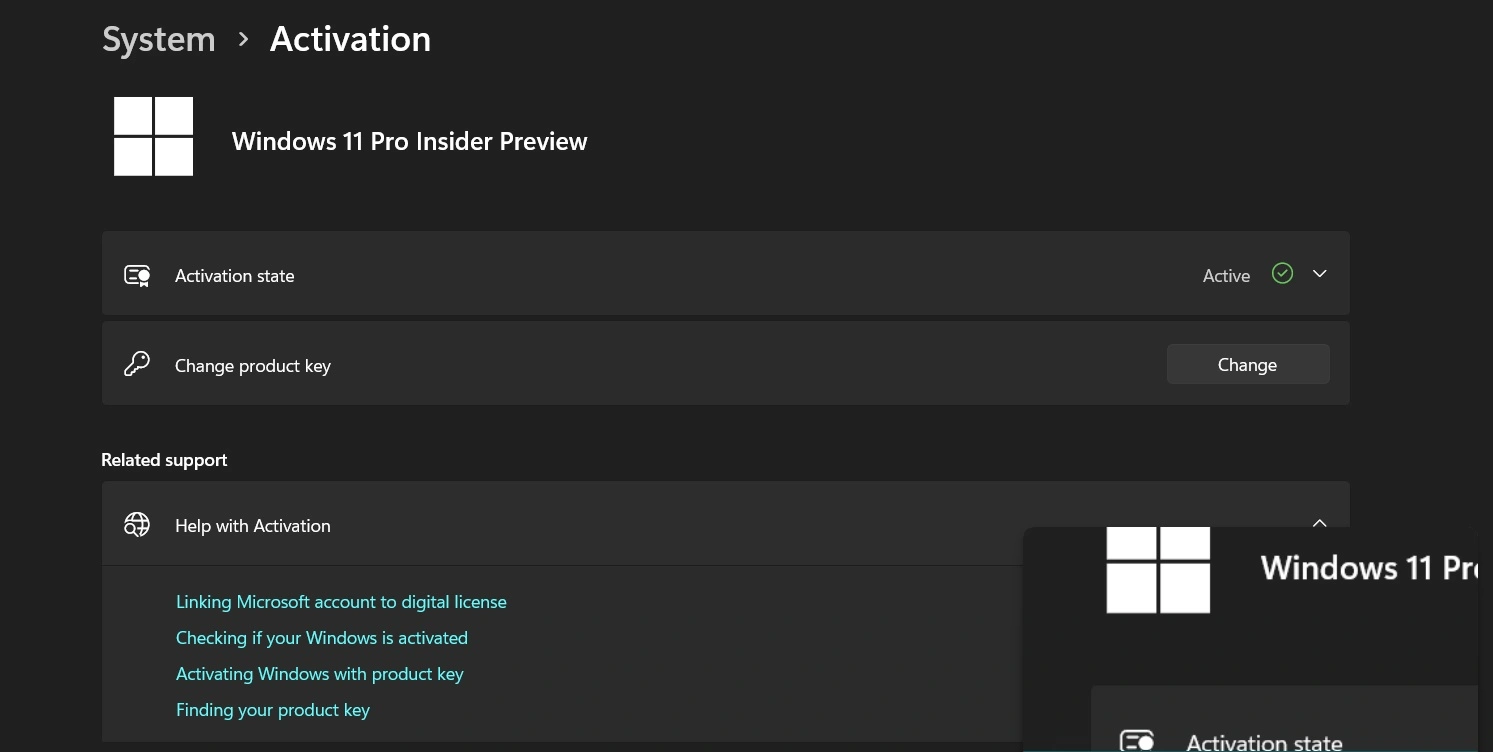Expand the Activation state chevron
The image size is (1493, 752).
coord(1320,273)
